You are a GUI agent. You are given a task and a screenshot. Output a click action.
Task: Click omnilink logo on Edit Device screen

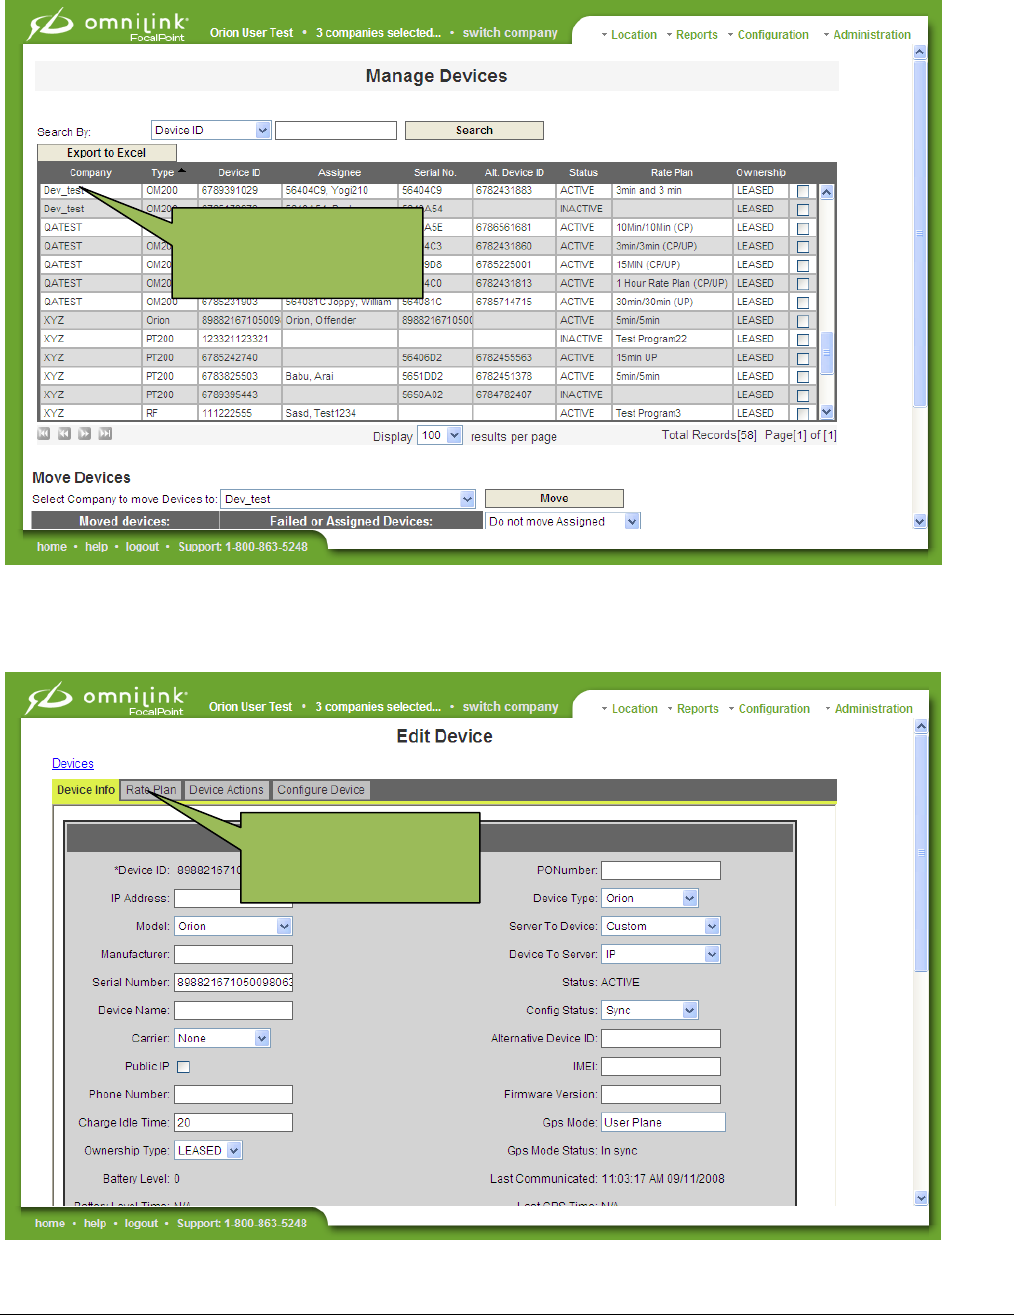pyautogui.click(x=106, y=699)
